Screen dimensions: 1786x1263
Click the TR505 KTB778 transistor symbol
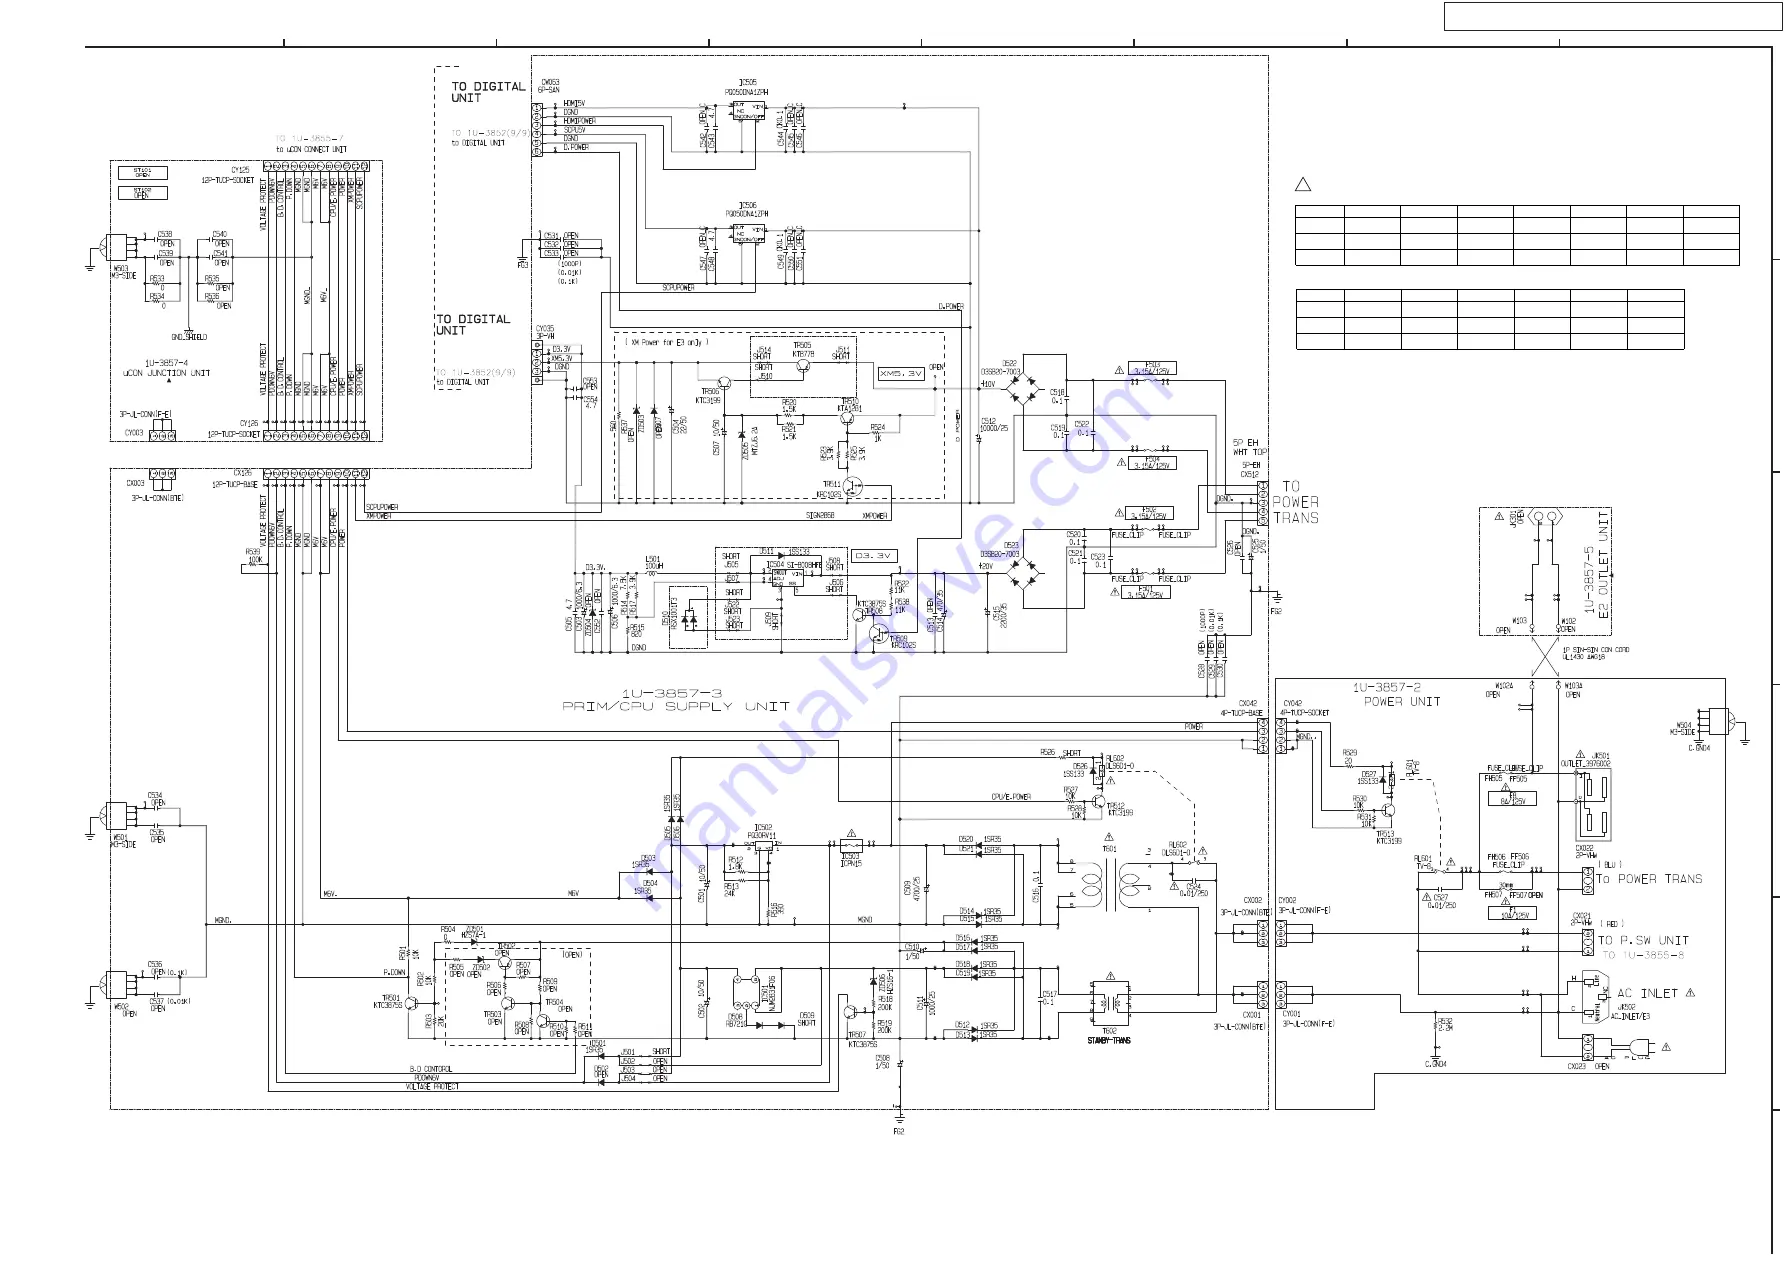coord(802,366)
